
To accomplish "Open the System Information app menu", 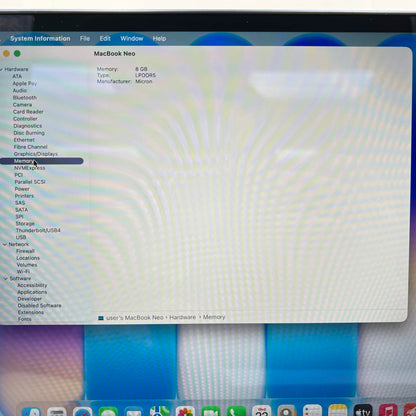I will pyautogui.click(x=40, y=38).
